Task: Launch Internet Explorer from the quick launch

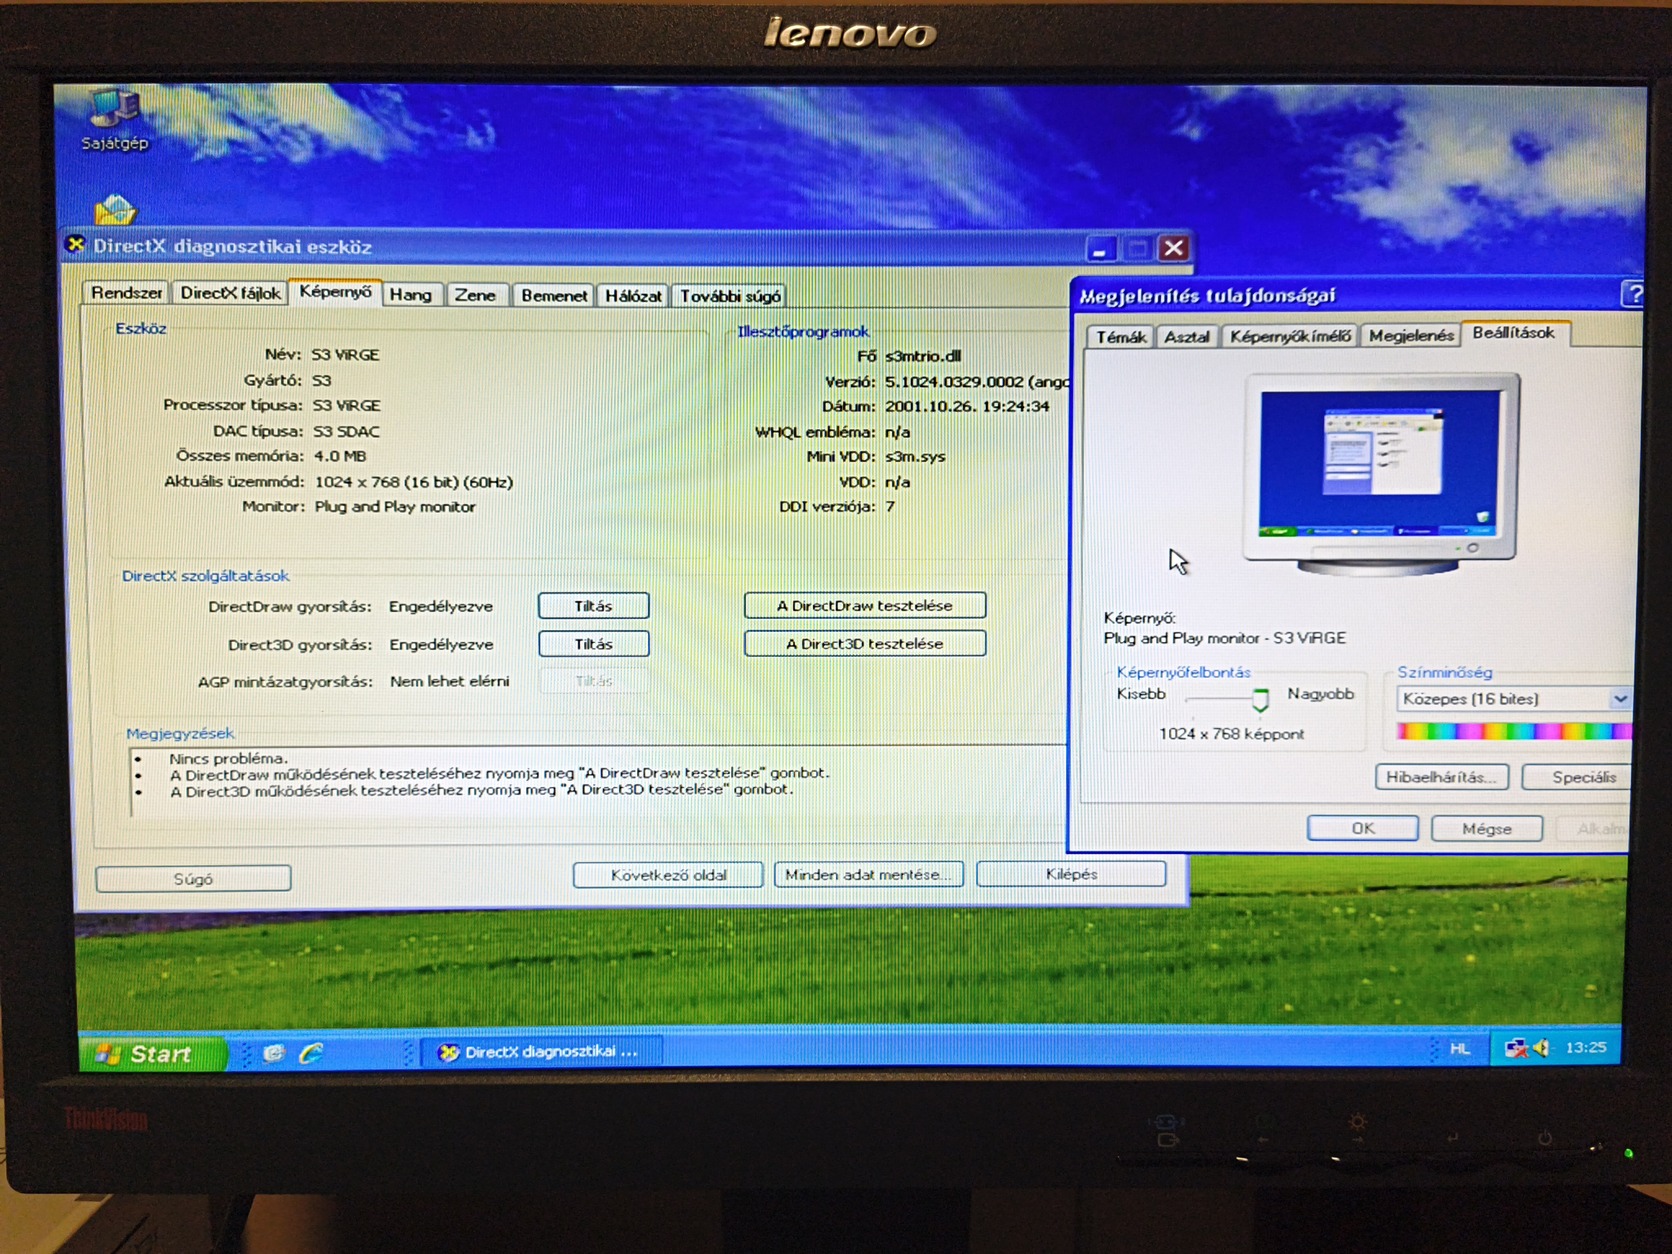Action: pyautogui.click(x=312, y=1052)
